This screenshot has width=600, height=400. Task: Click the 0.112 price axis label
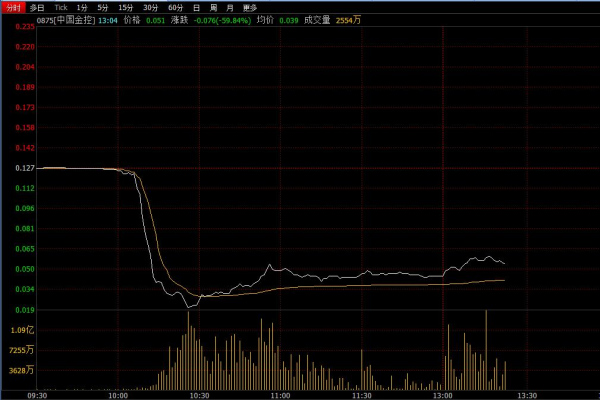25,188
